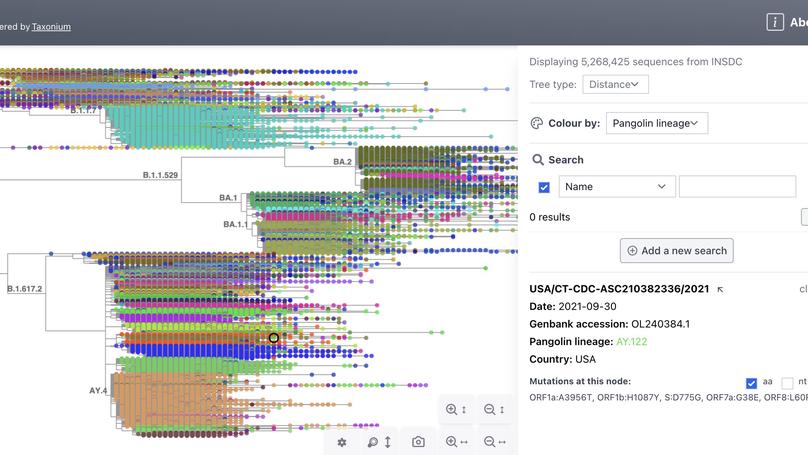Click the Search magnifier icon
Screen dimensions: 808x455
click(x=537, y=160)
